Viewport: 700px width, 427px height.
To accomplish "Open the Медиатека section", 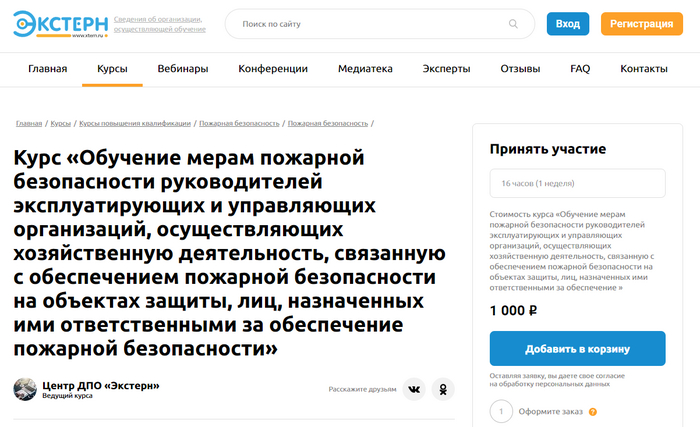I will pyautogui.click(x=366, y=69).
